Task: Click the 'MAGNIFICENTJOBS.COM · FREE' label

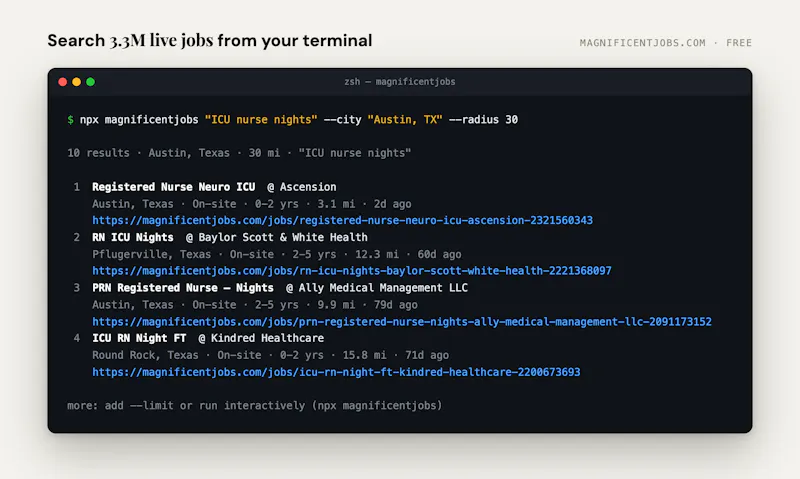Action: pos(665,43)
